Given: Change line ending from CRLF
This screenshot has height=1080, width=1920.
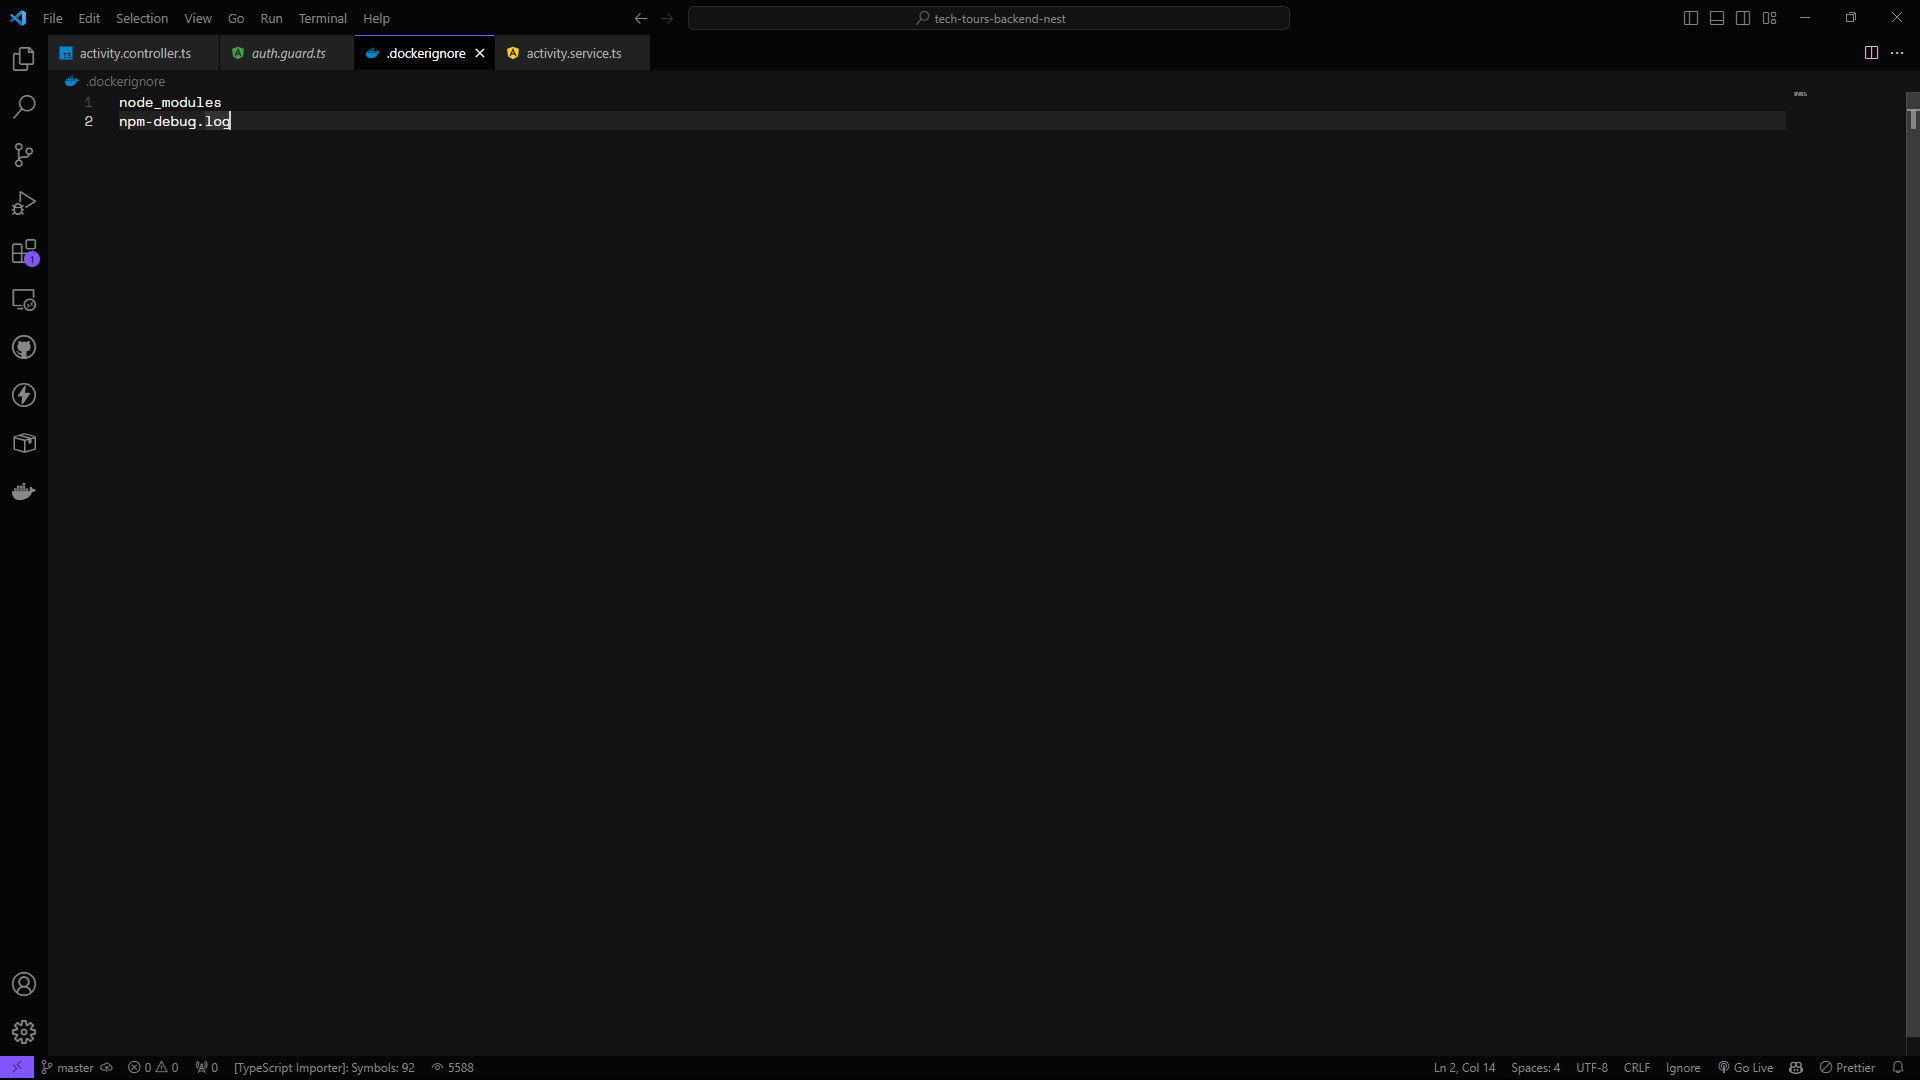Looking at the screenshot, I should (x=1637, y=1067).
